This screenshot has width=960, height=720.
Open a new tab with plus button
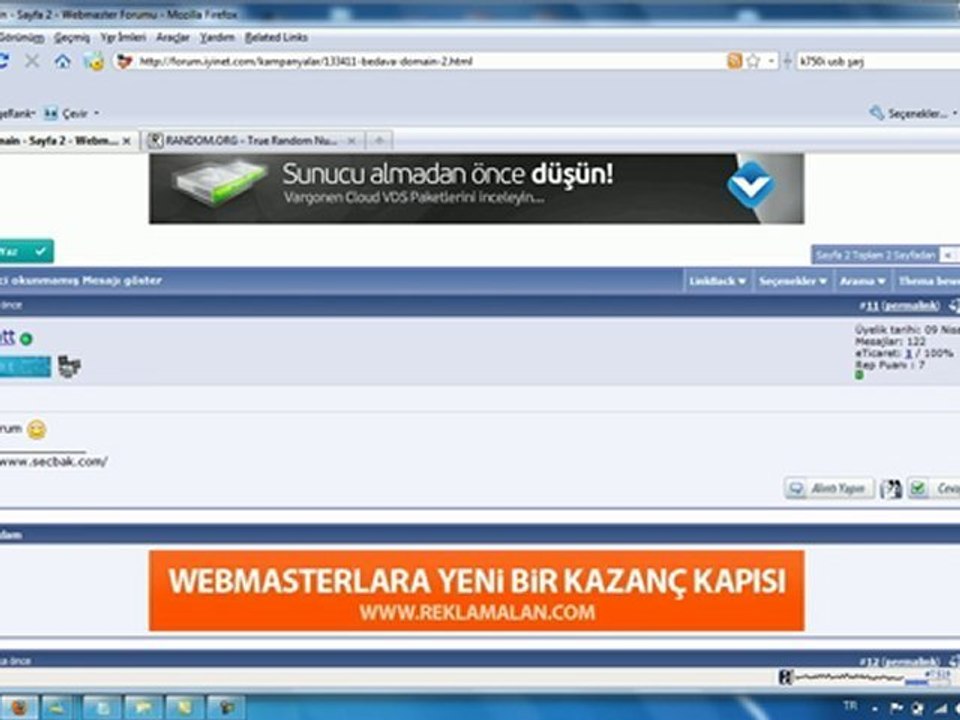(x=380, y=141)
